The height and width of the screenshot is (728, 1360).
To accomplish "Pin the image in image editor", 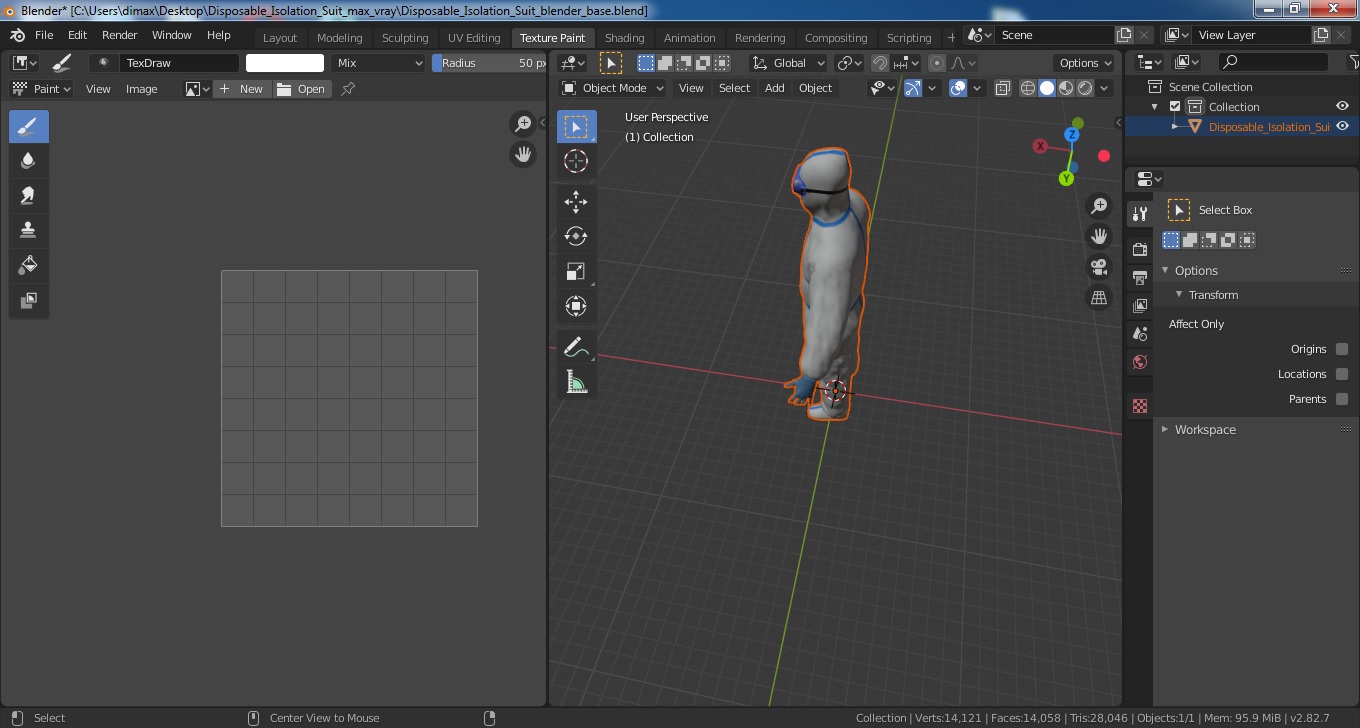I will pos(348,89).
